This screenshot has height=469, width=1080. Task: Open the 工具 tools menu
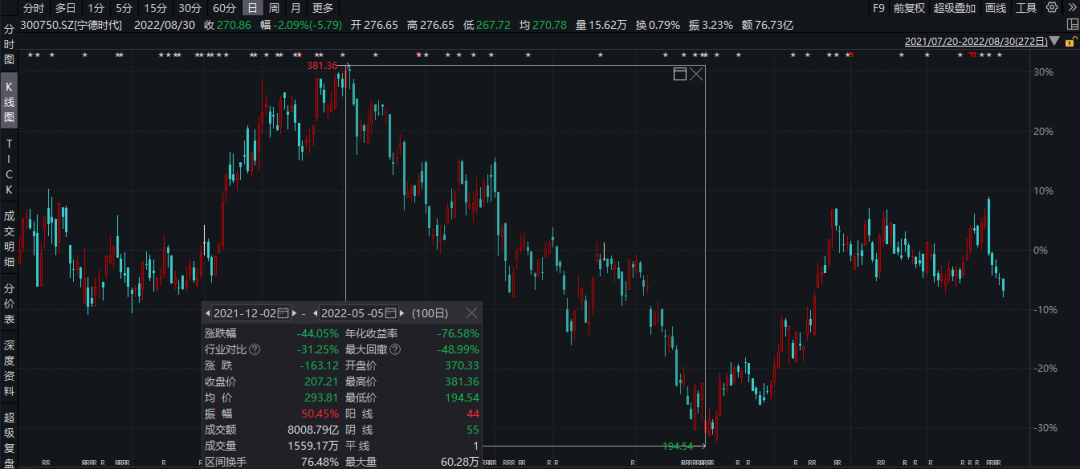[1026, 8]
